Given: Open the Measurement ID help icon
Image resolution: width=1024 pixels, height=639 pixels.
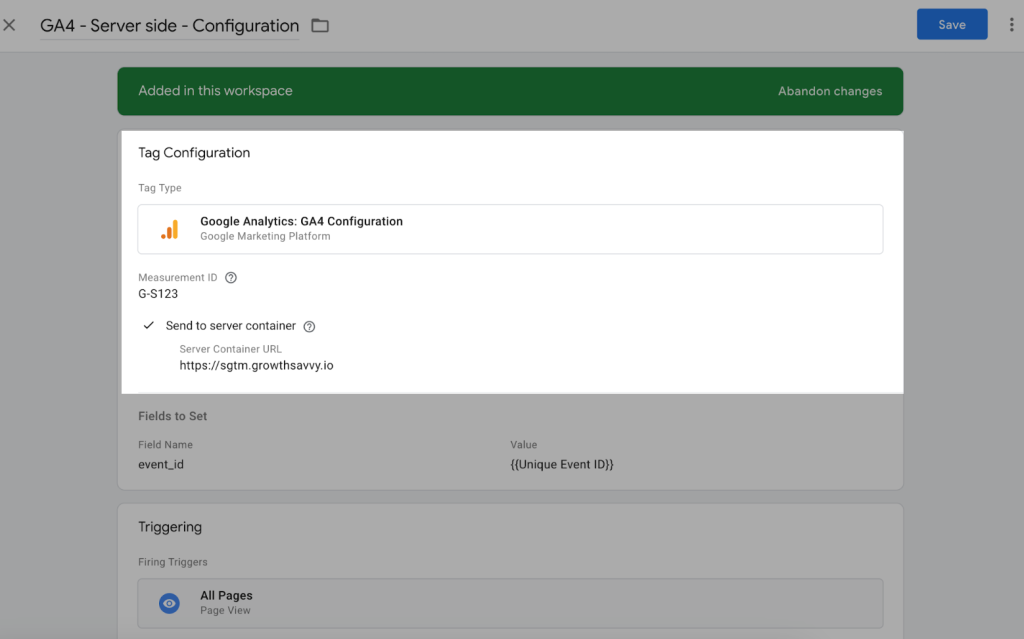Looking at the screenshot, I should (231, 278).
